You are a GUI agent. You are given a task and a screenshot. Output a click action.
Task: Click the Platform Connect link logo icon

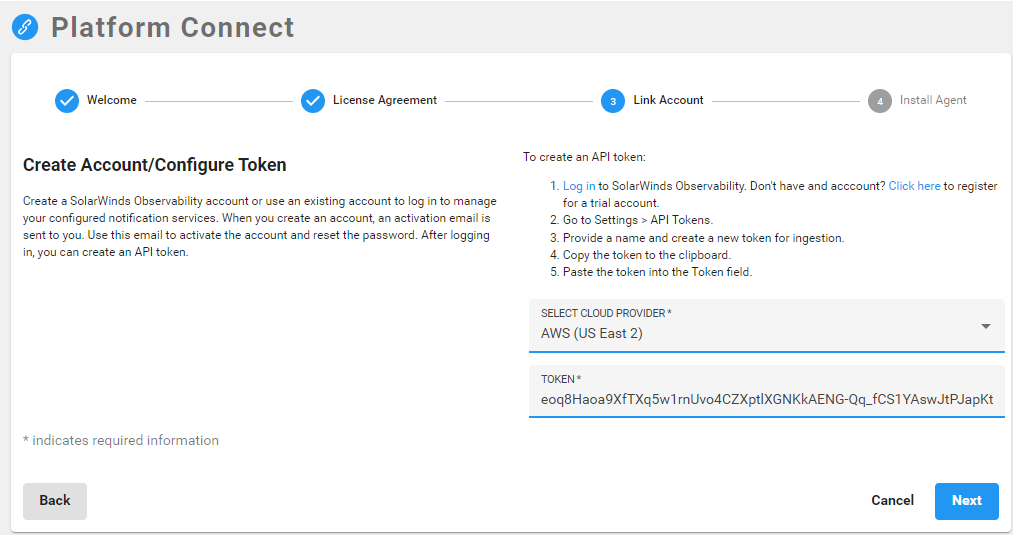point(25,27)
